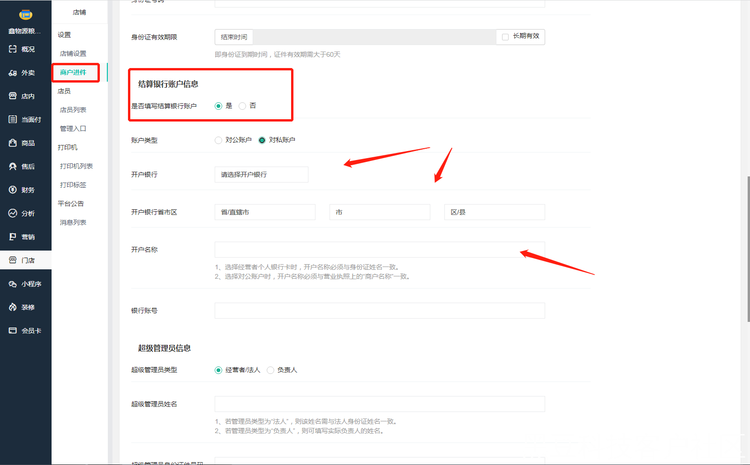This screenshot has height=465, width=750.
Task: Select 经营者/法人 administrator type
Action: 219,370
